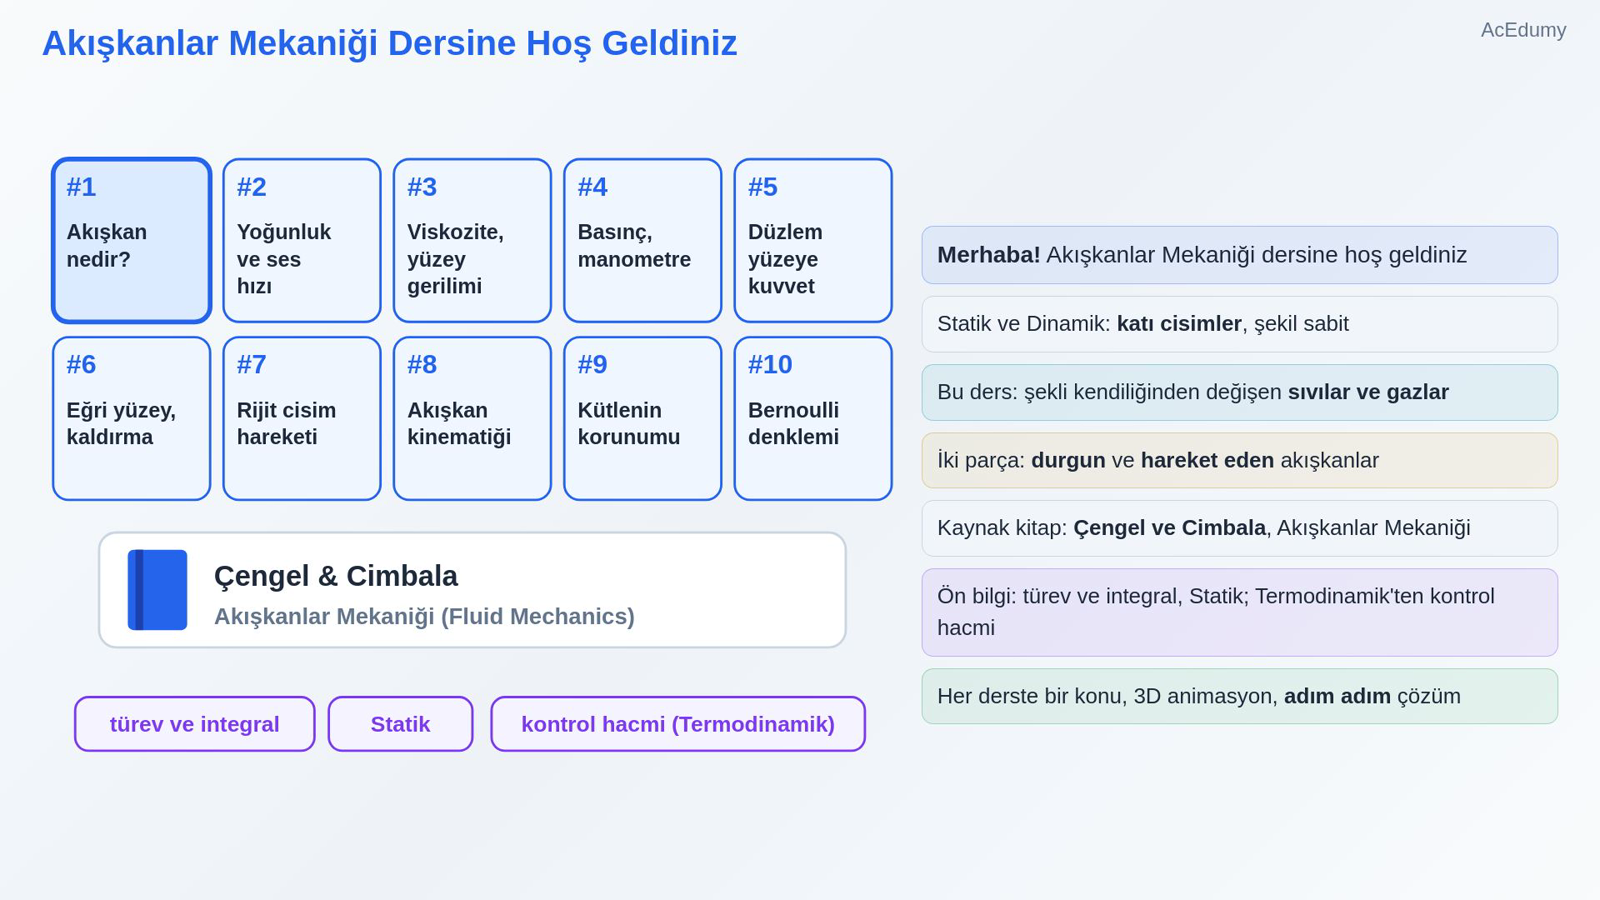Open card #2 Yoğunluk ve ses hızı
The width and height of the screenshot is (1600, 900).
pyautogui.click(x=302, y=241)
